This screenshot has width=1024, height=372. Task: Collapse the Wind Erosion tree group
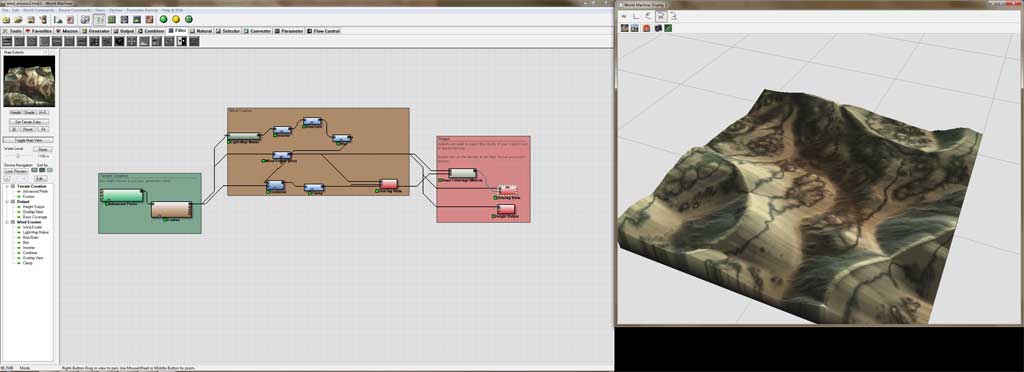tap(6, 222)
